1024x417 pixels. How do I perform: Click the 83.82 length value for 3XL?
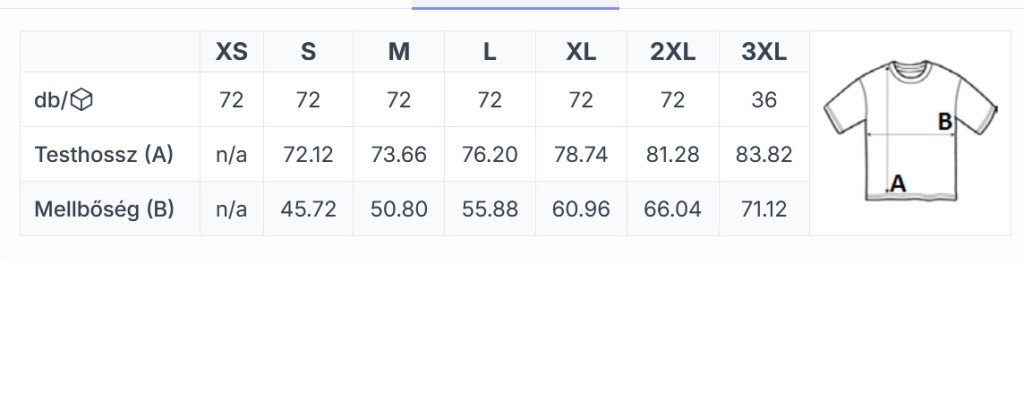click(764, 155)
